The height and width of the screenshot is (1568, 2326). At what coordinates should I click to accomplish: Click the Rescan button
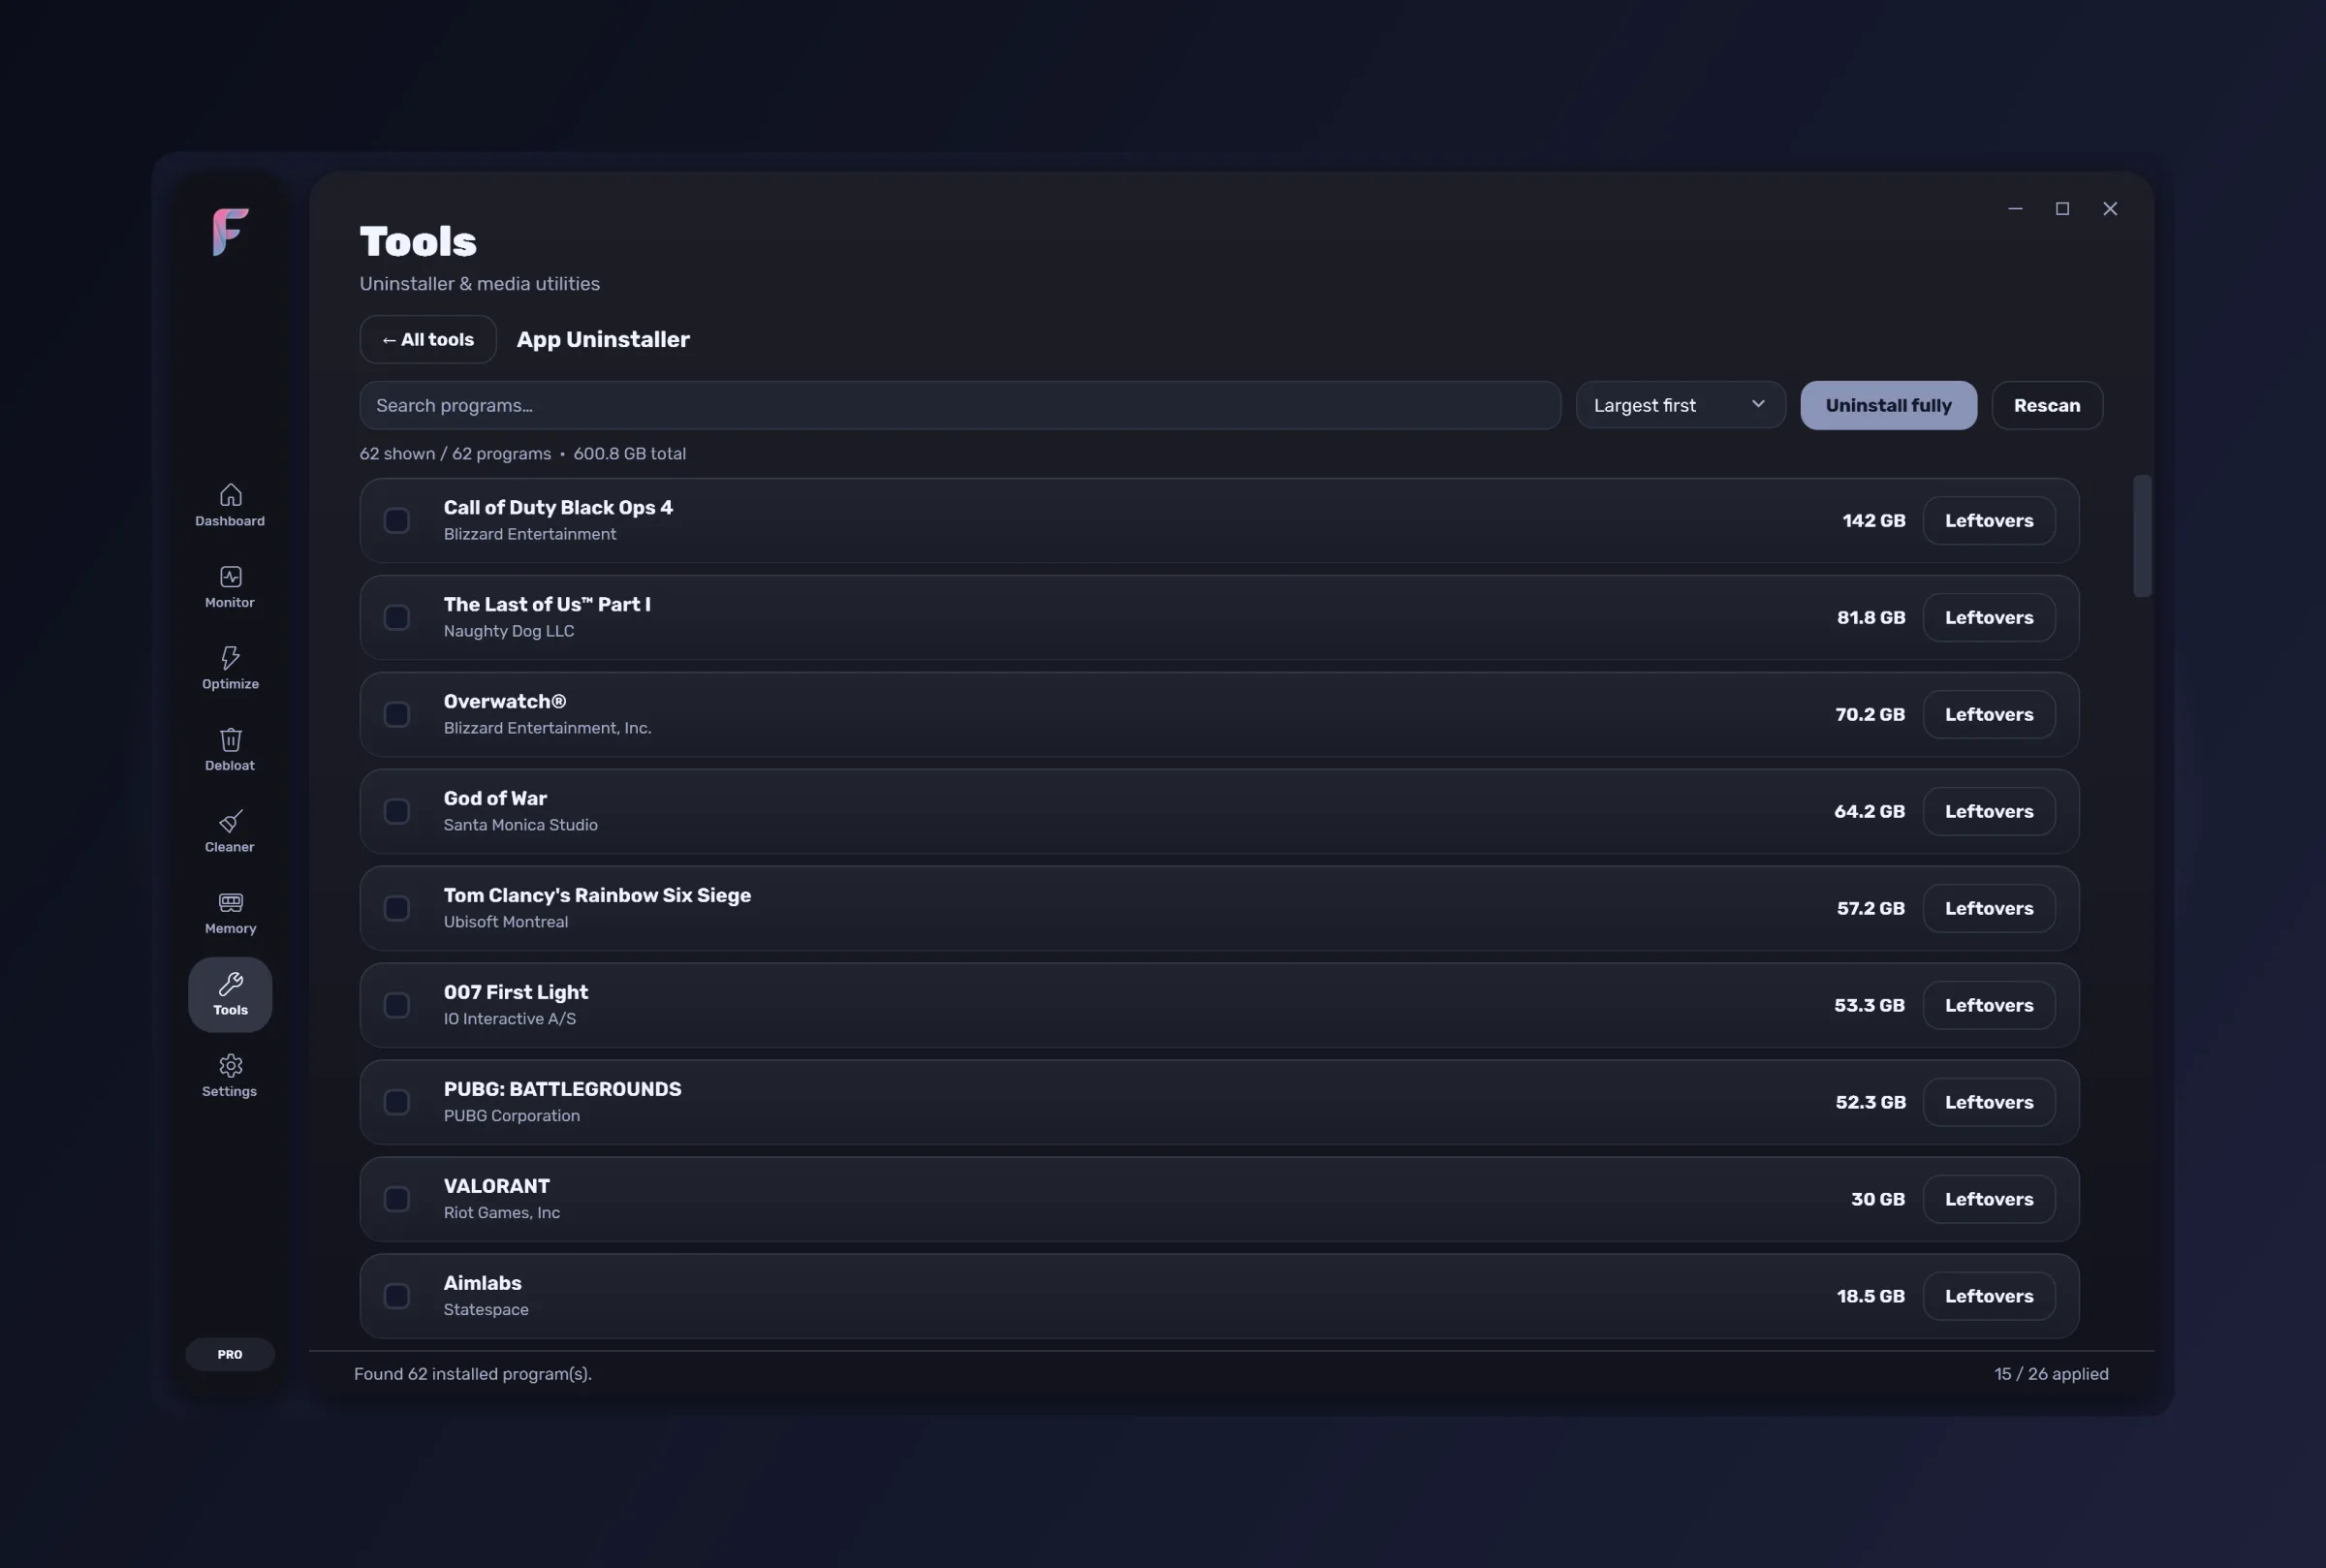[2047, 405]
